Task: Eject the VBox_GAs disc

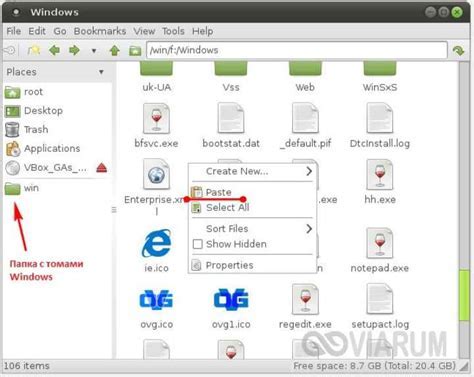Action: pyautogui.click(x=101, y=168)
